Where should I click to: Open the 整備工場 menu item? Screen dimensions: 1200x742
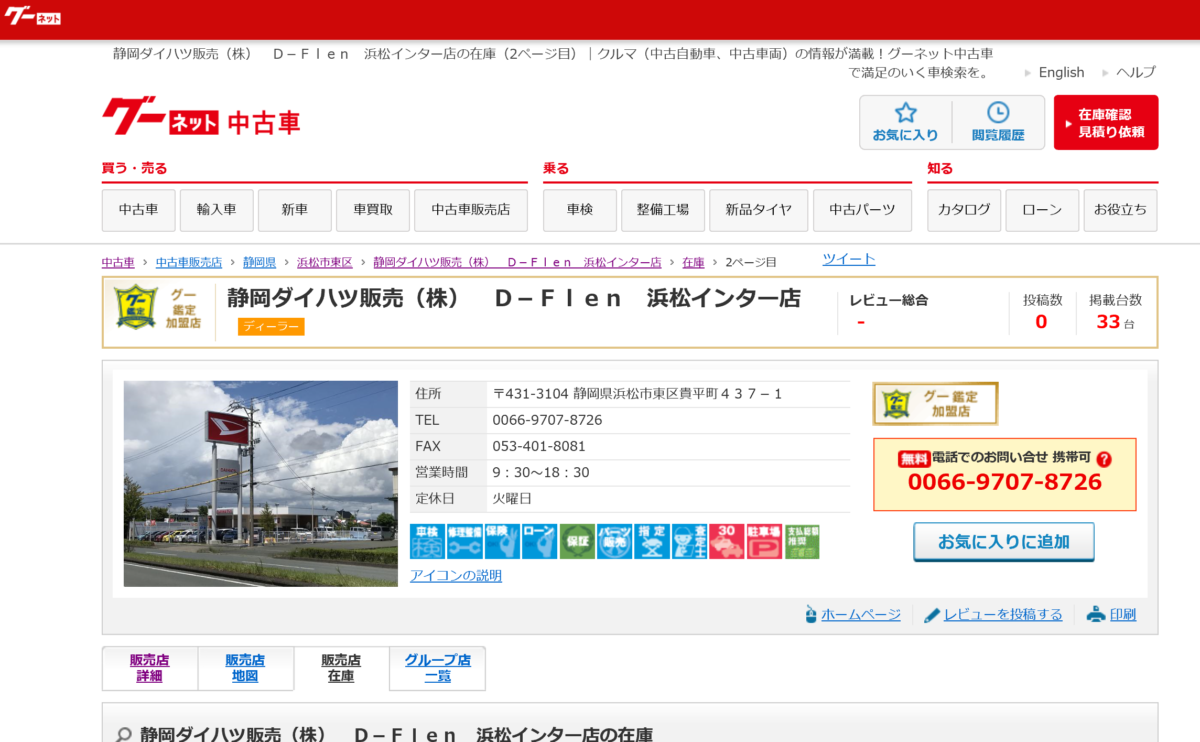coord(662,210)
